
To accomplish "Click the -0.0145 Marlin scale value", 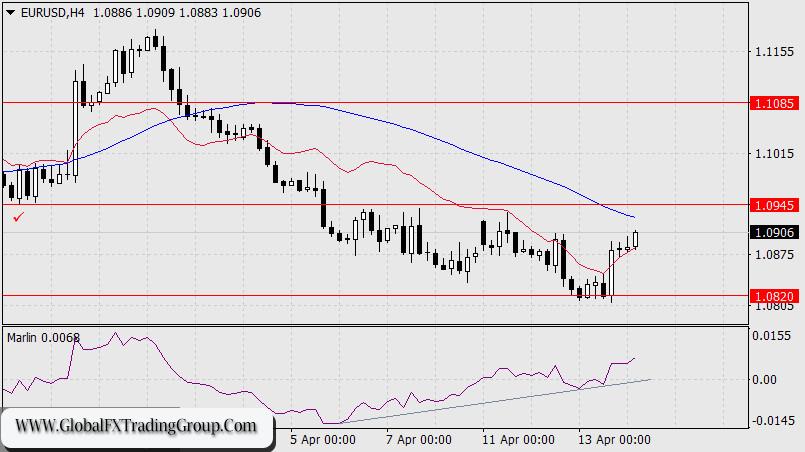I will (x=772, y=421).
